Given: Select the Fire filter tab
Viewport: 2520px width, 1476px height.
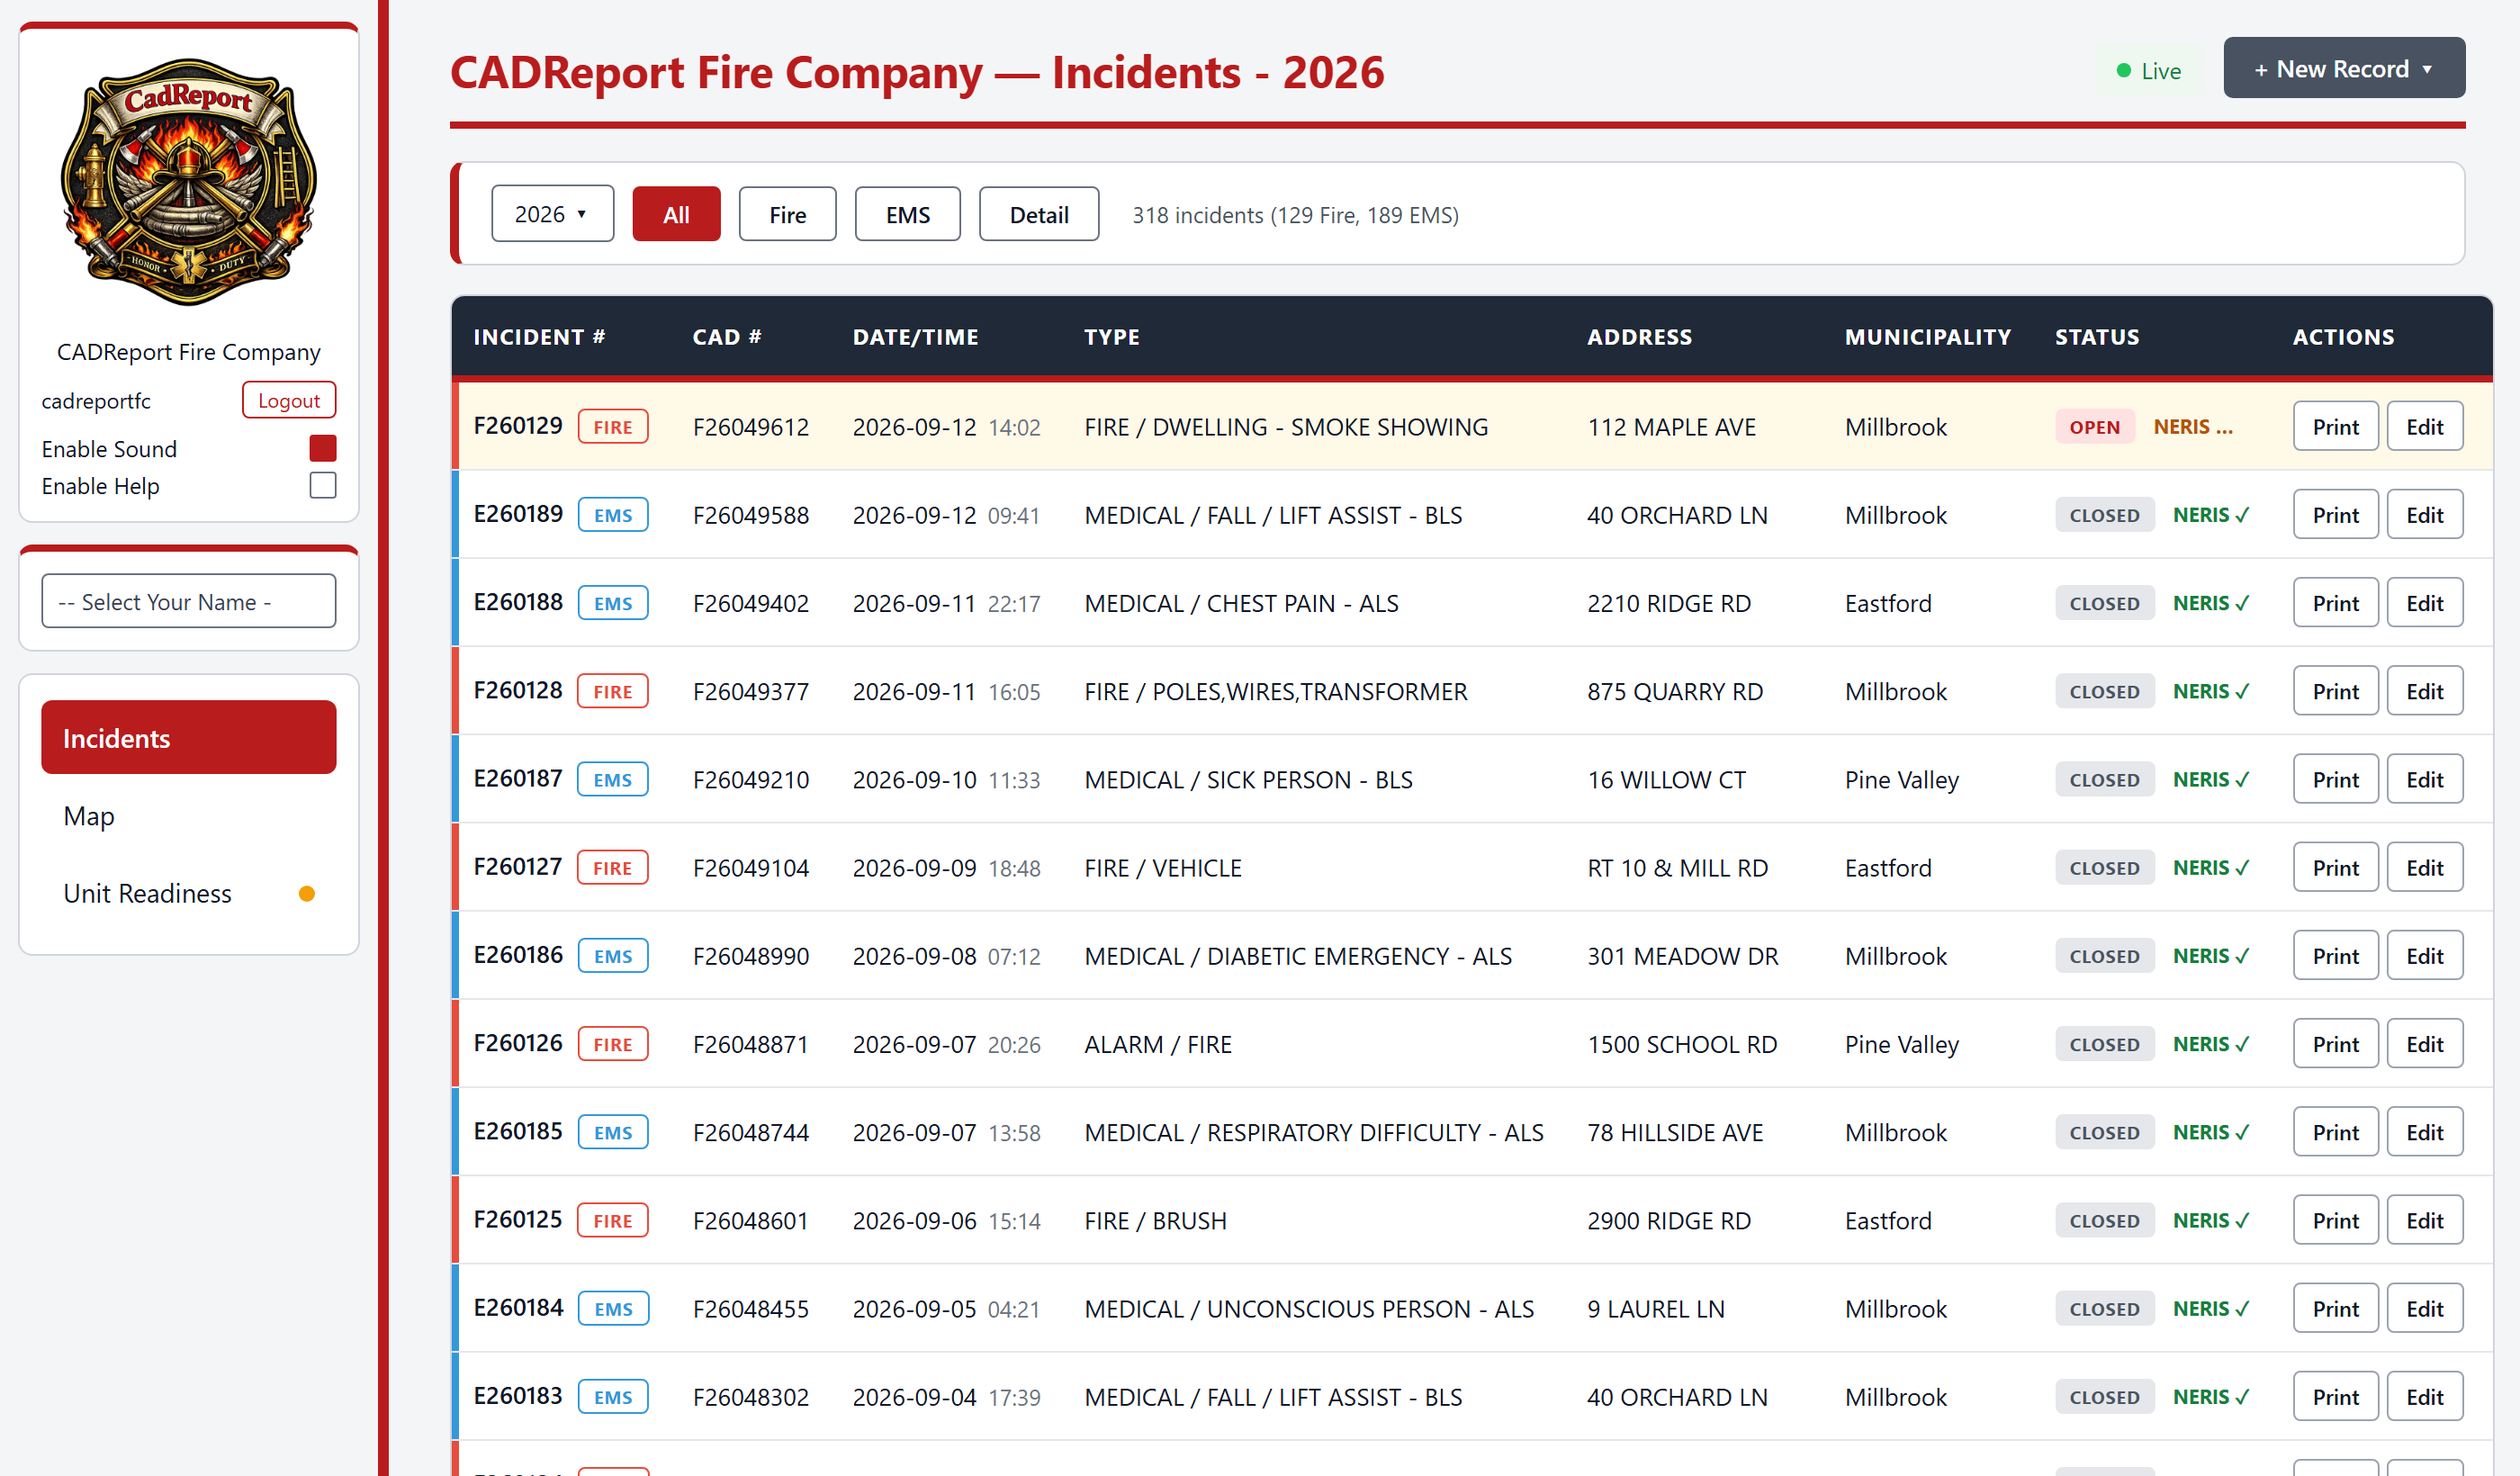Looking at the screenshot, I should (787, 214).
